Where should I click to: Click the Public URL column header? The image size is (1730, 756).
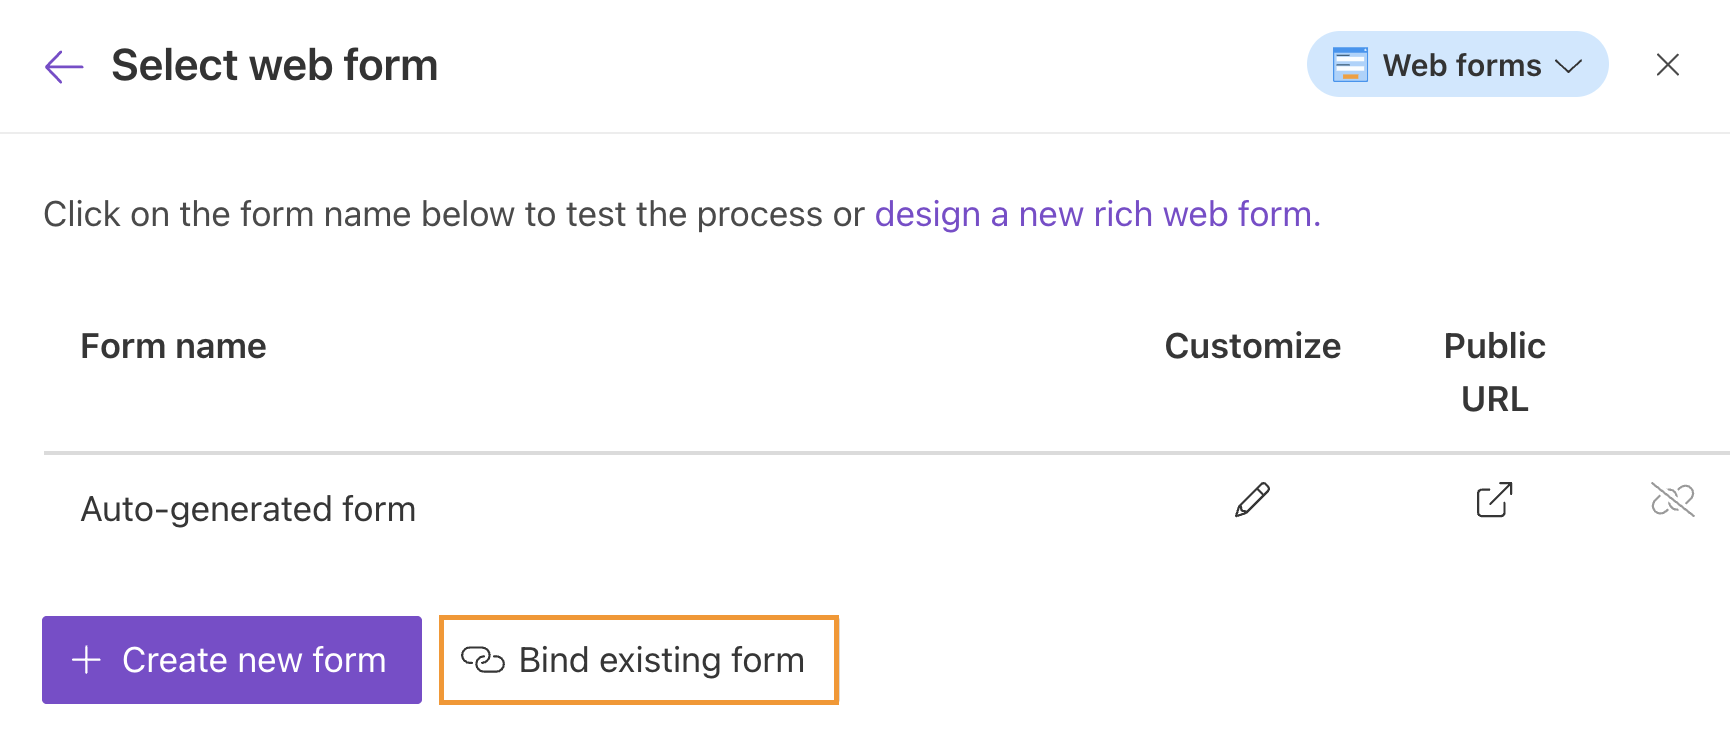[x=1494, y=372]
